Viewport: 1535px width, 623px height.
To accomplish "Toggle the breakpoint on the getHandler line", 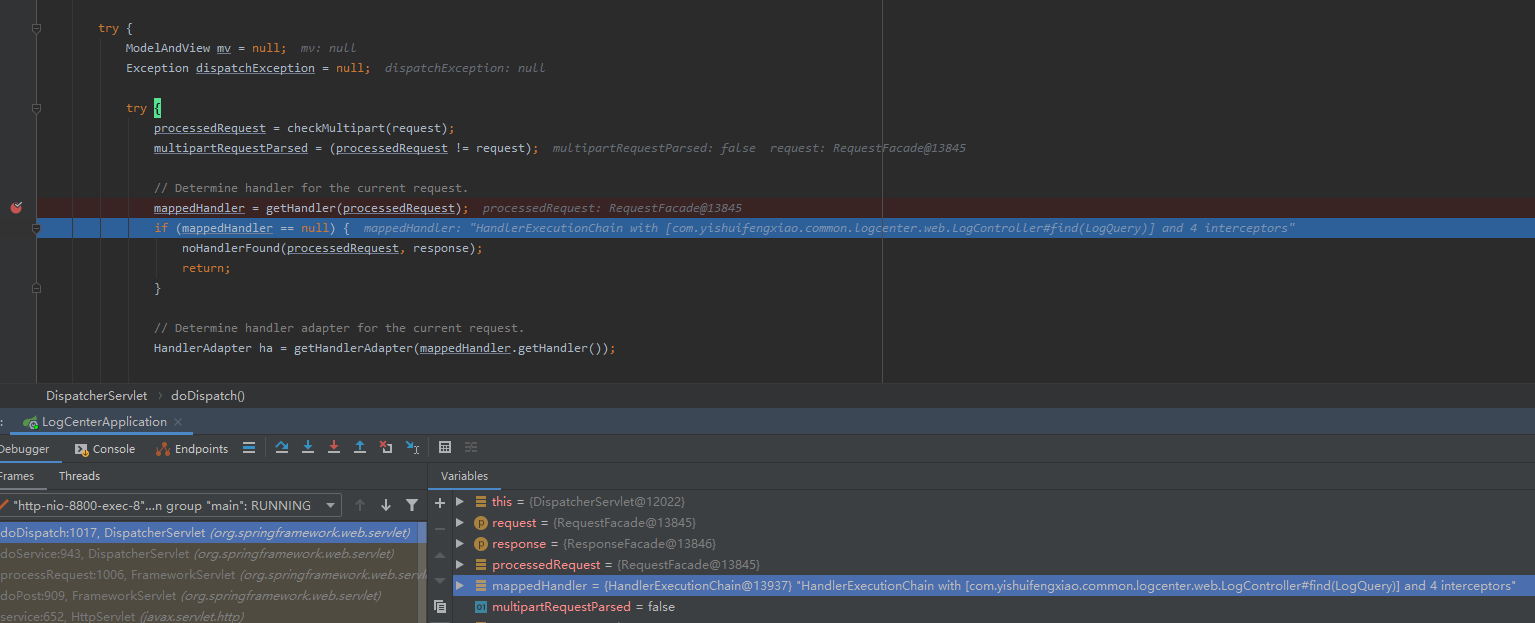I will click(16, 207).
